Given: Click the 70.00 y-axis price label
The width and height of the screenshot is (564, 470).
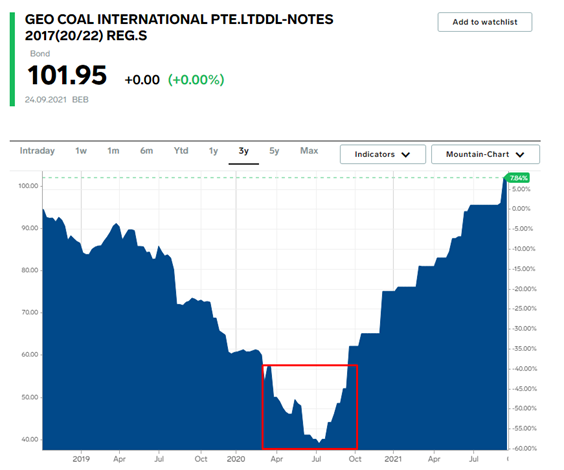Looking at the screenshot, I should tap(29, 312).
